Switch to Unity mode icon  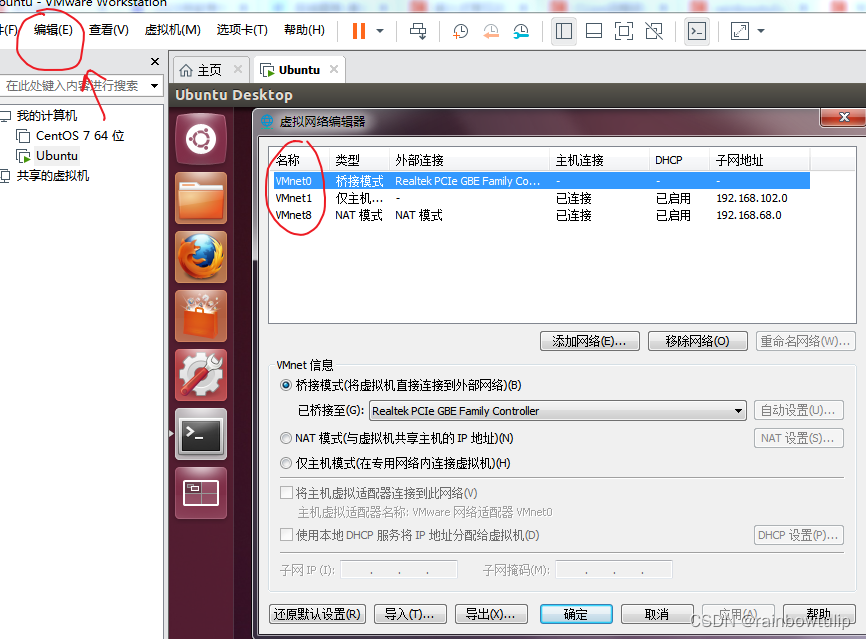654,31
